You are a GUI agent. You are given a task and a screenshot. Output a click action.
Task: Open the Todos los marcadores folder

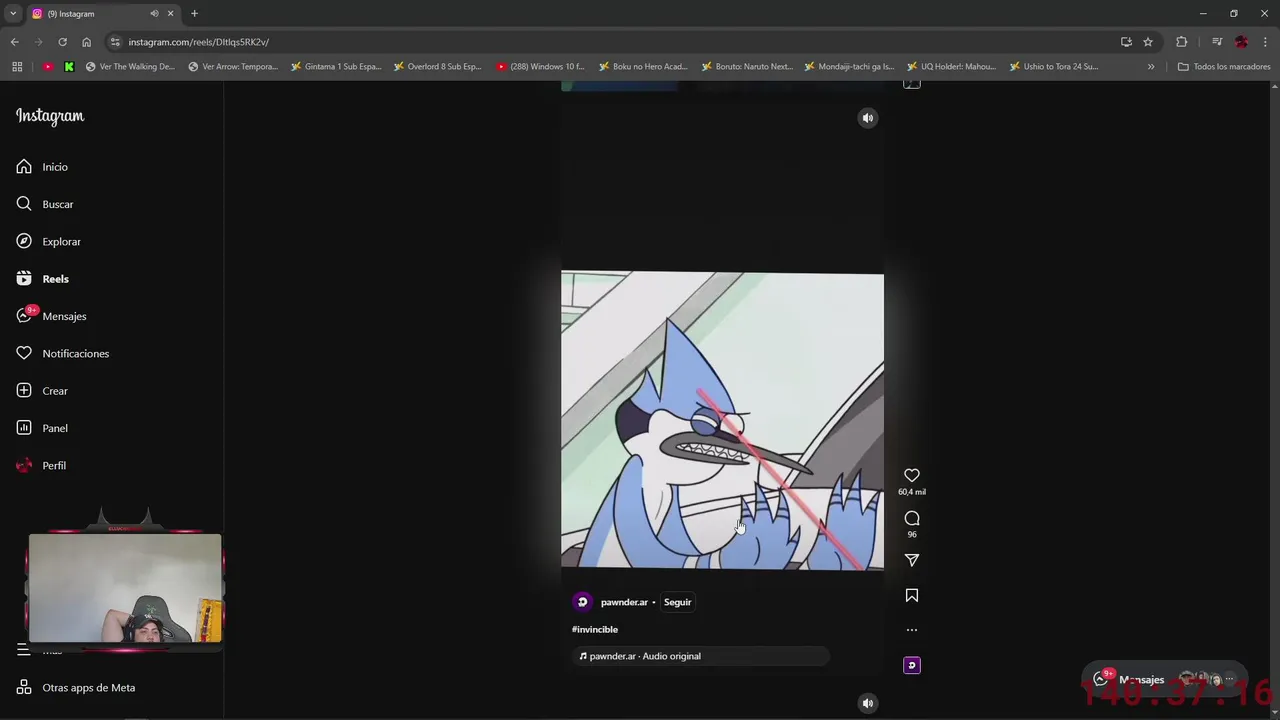coord(1224,67)
